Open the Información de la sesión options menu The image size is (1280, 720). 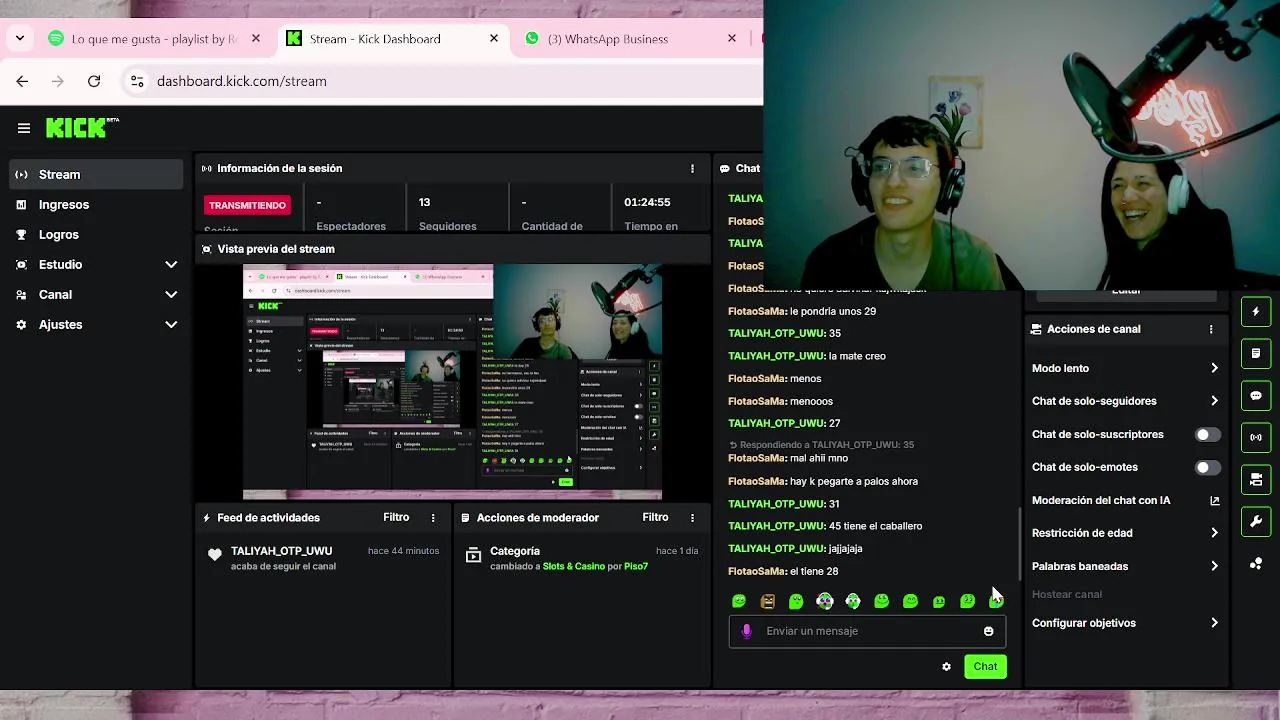[x=692, y=169]
